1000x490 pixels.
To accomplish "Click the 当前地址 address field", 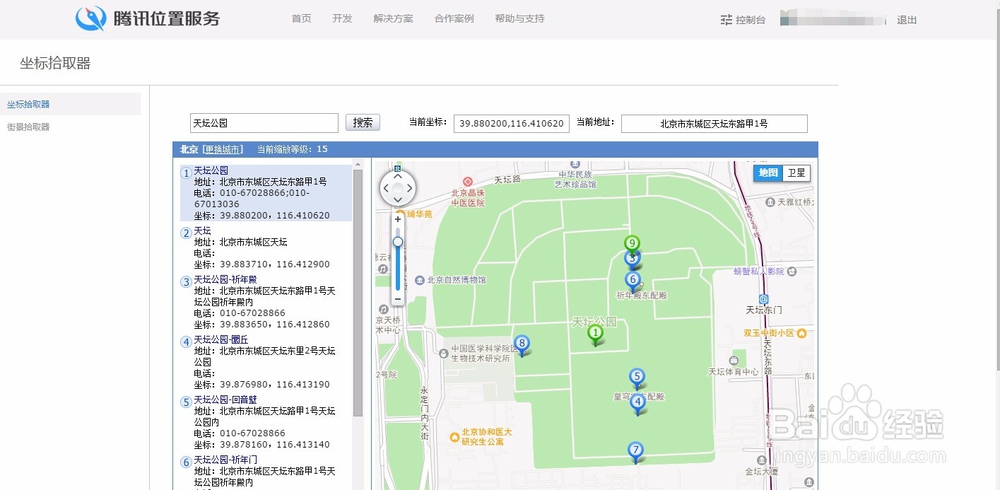I will 714,123.
